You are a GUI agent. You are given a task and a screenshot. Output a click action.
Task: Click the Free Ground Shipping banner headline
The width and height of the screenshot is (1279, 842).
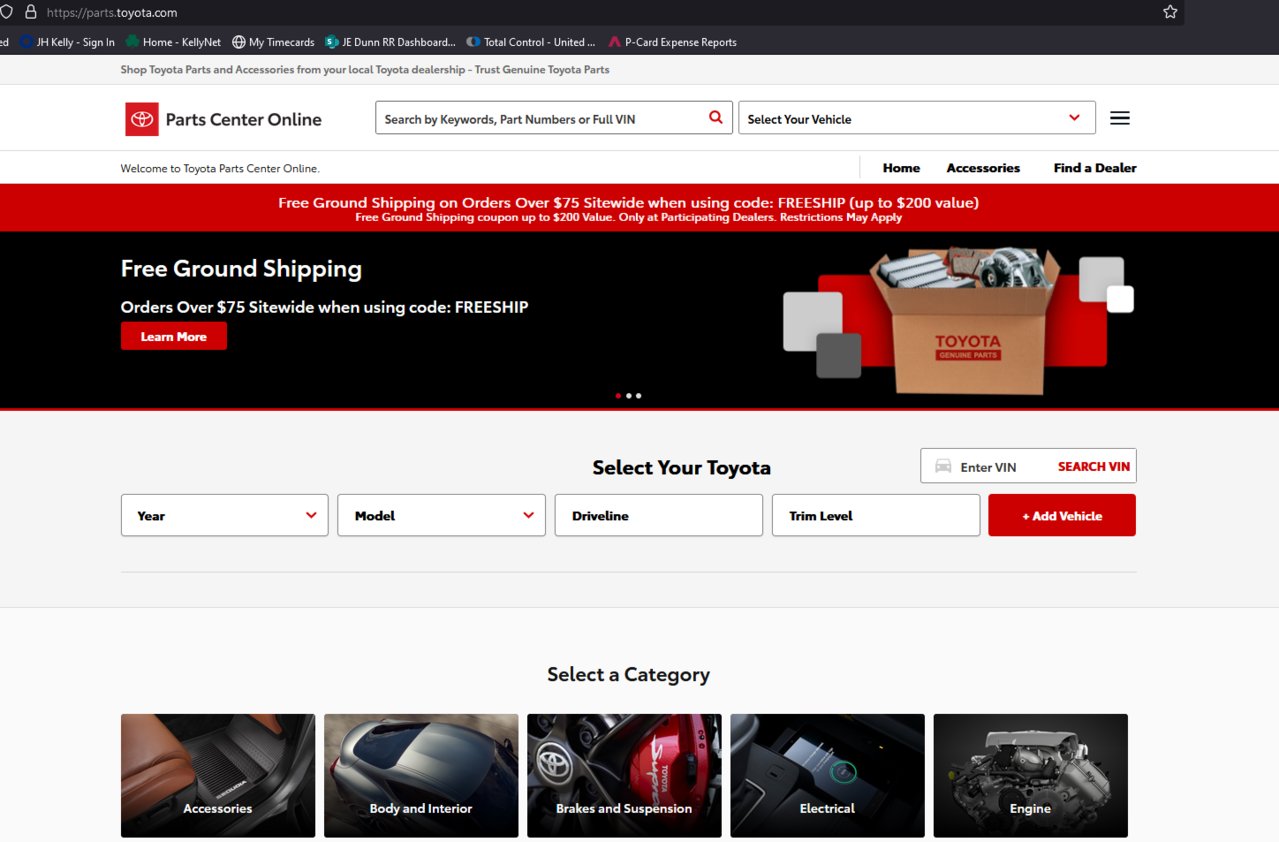coord(241,269)
